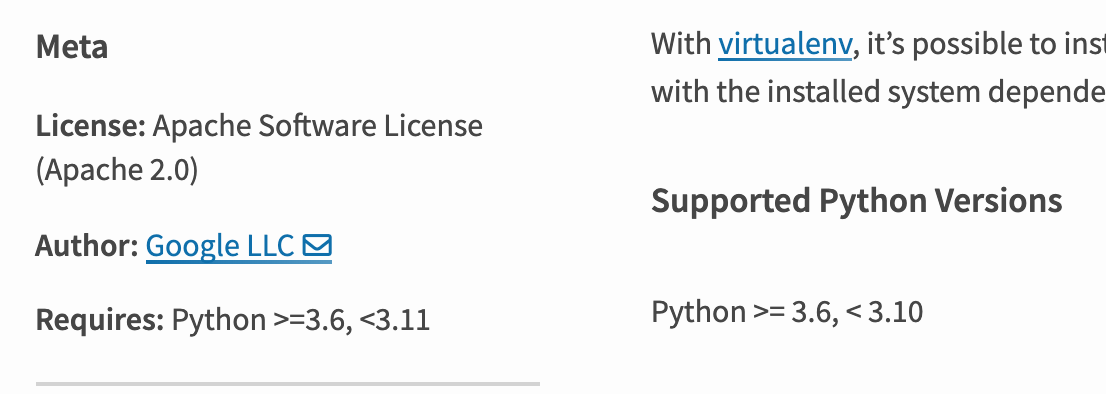Click the bold Author label
Screen dimensions: 1106x394
pos(87,246)
